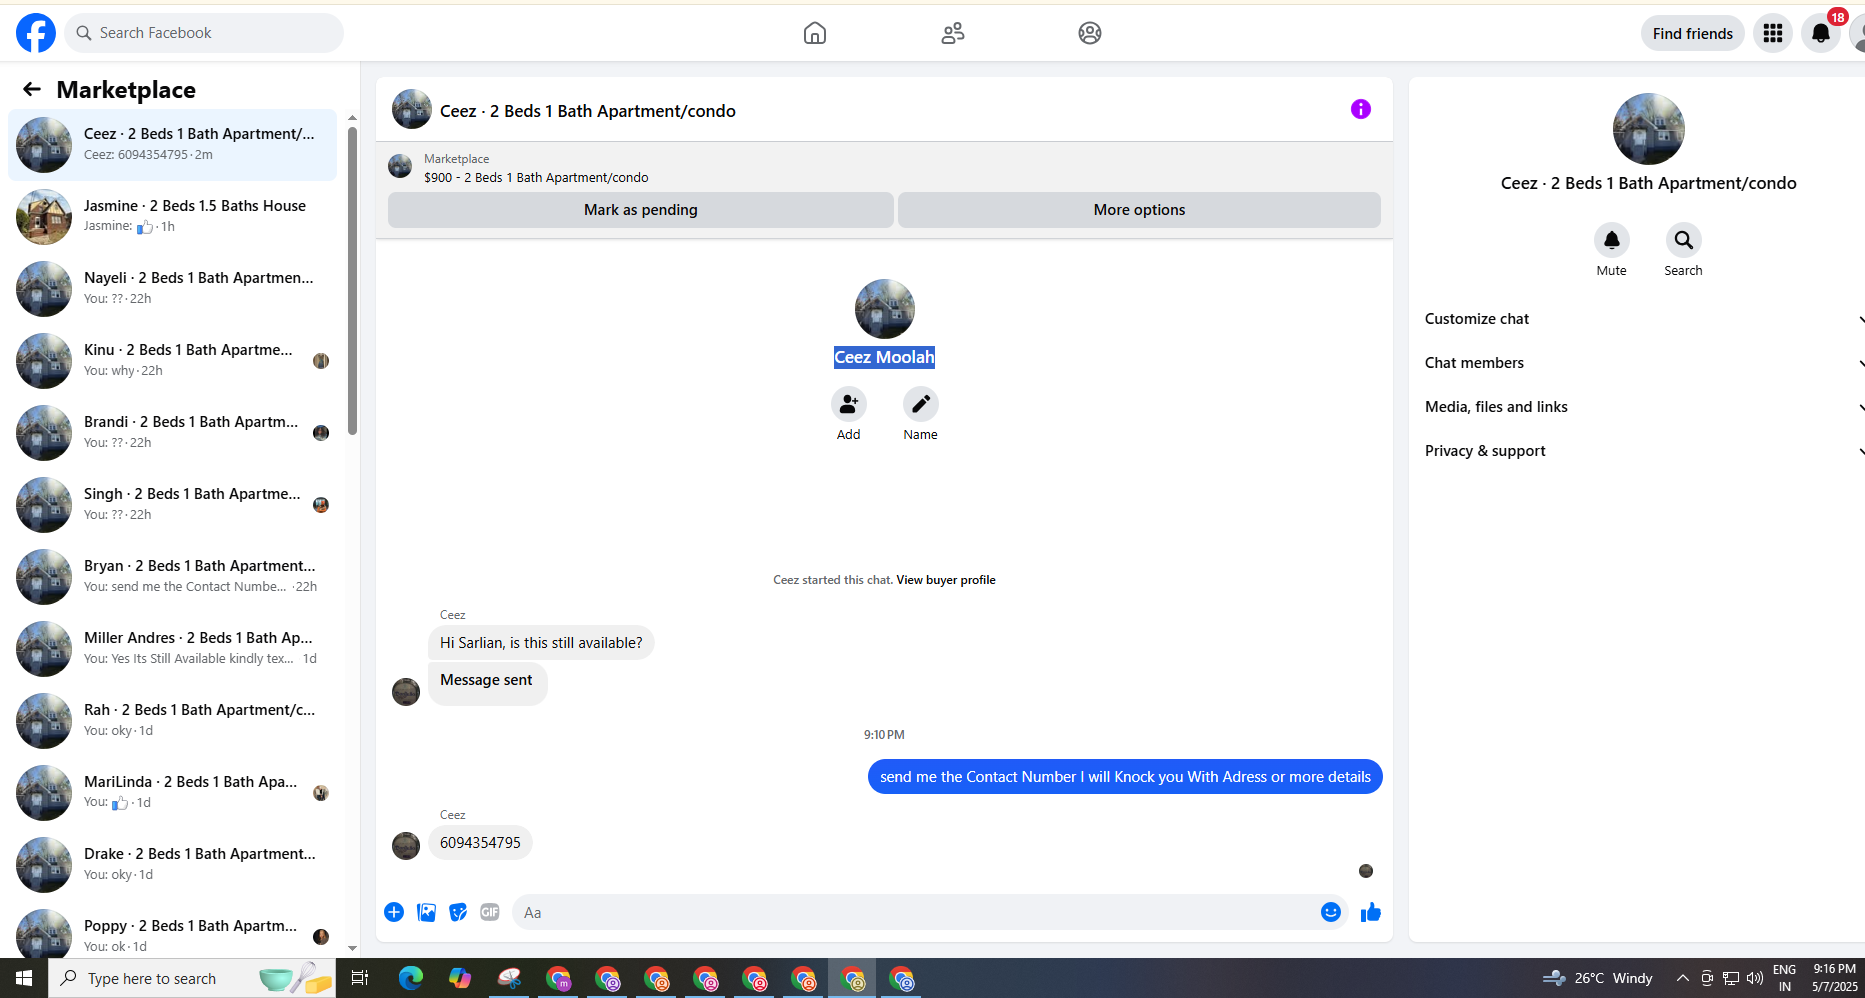The height and width of the screenshot is (998, 1865).
Task: Expand Privacy & support section
Action: (1644, 451)
